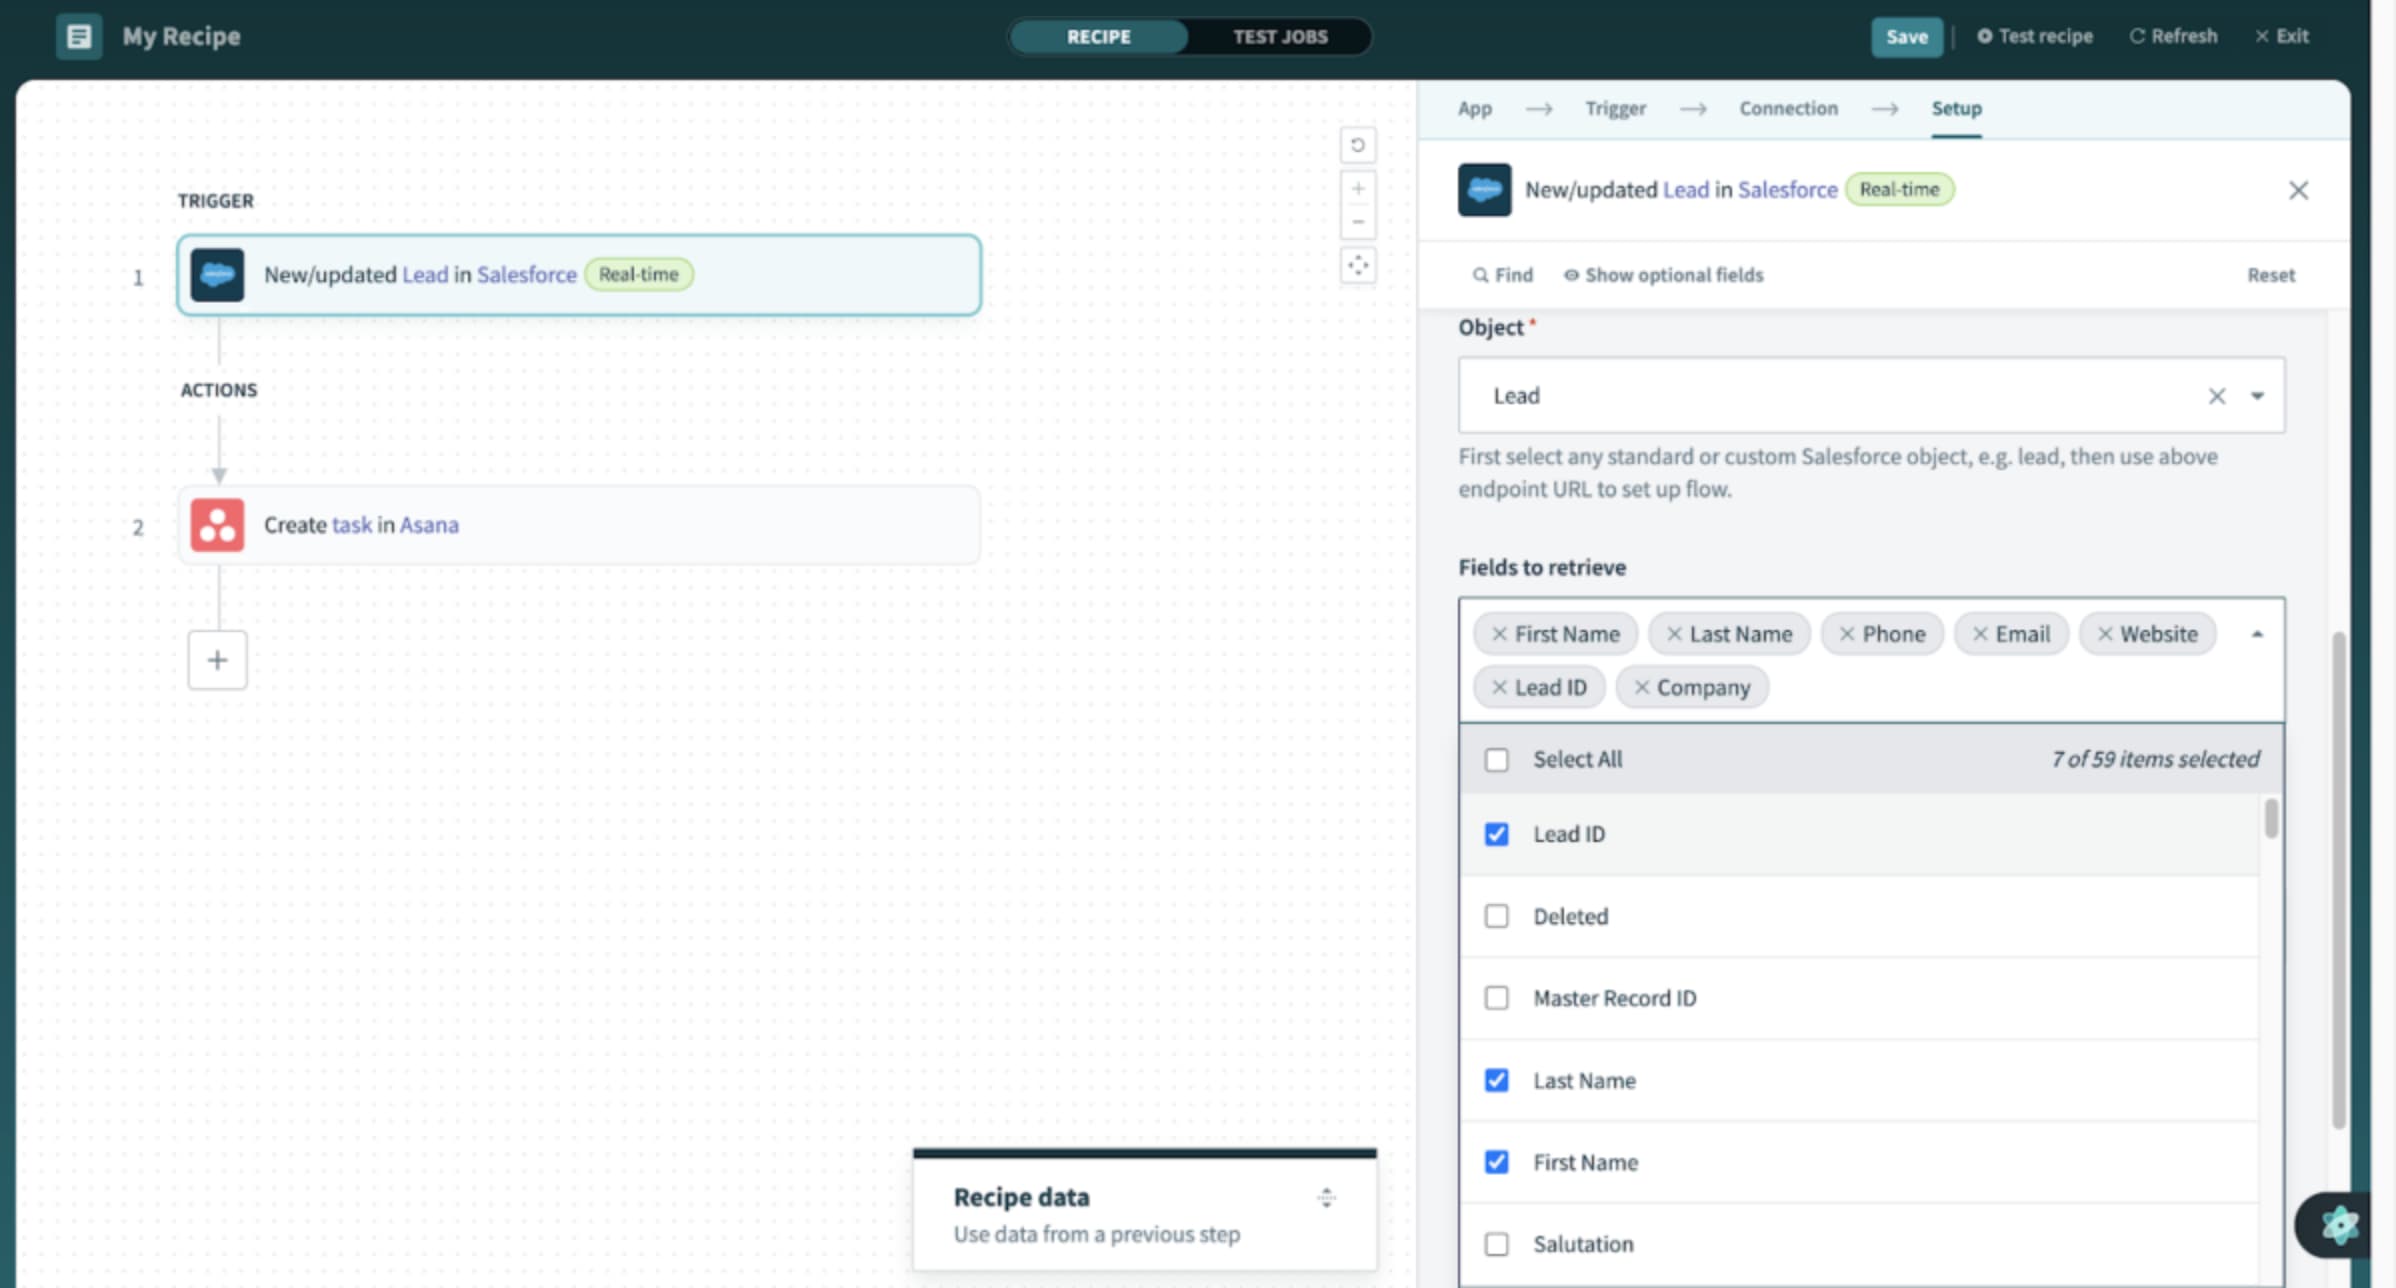
Task: Collapse the Fields to retrieve dropdown
Action: coord(2257,634)
